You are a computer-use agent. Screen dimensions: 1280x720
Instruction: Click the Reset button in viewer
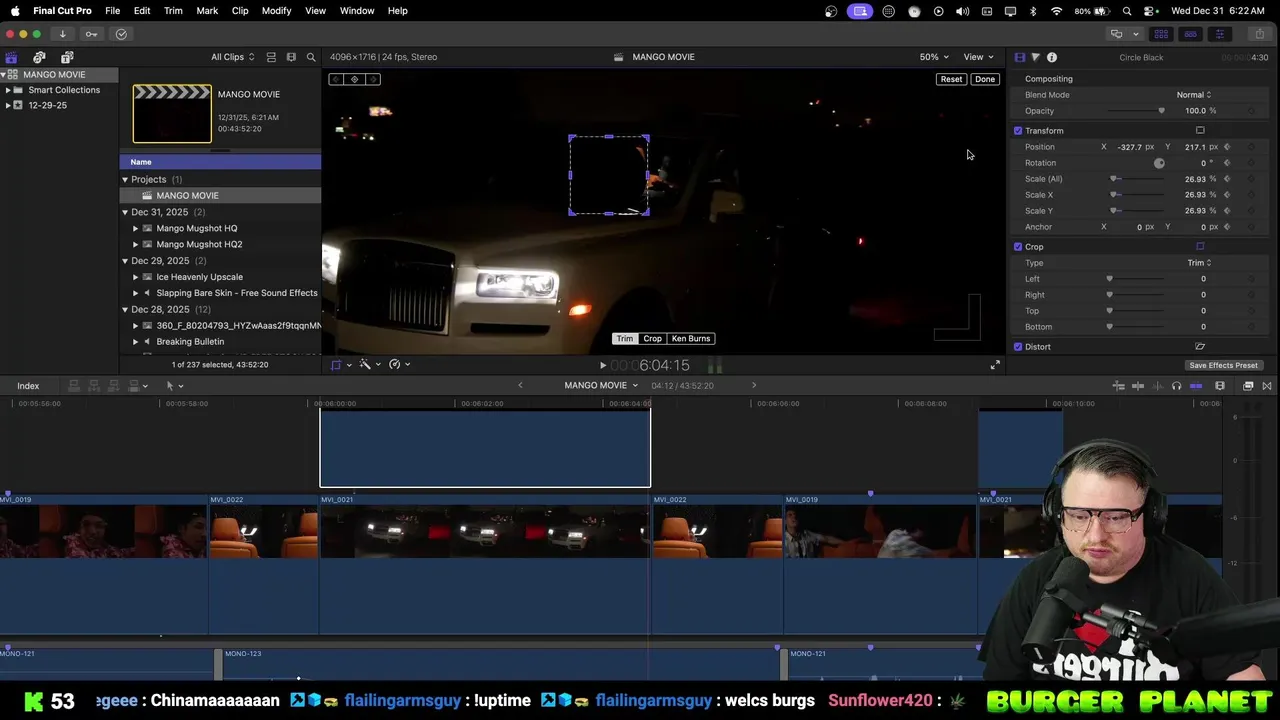[951, 79]
